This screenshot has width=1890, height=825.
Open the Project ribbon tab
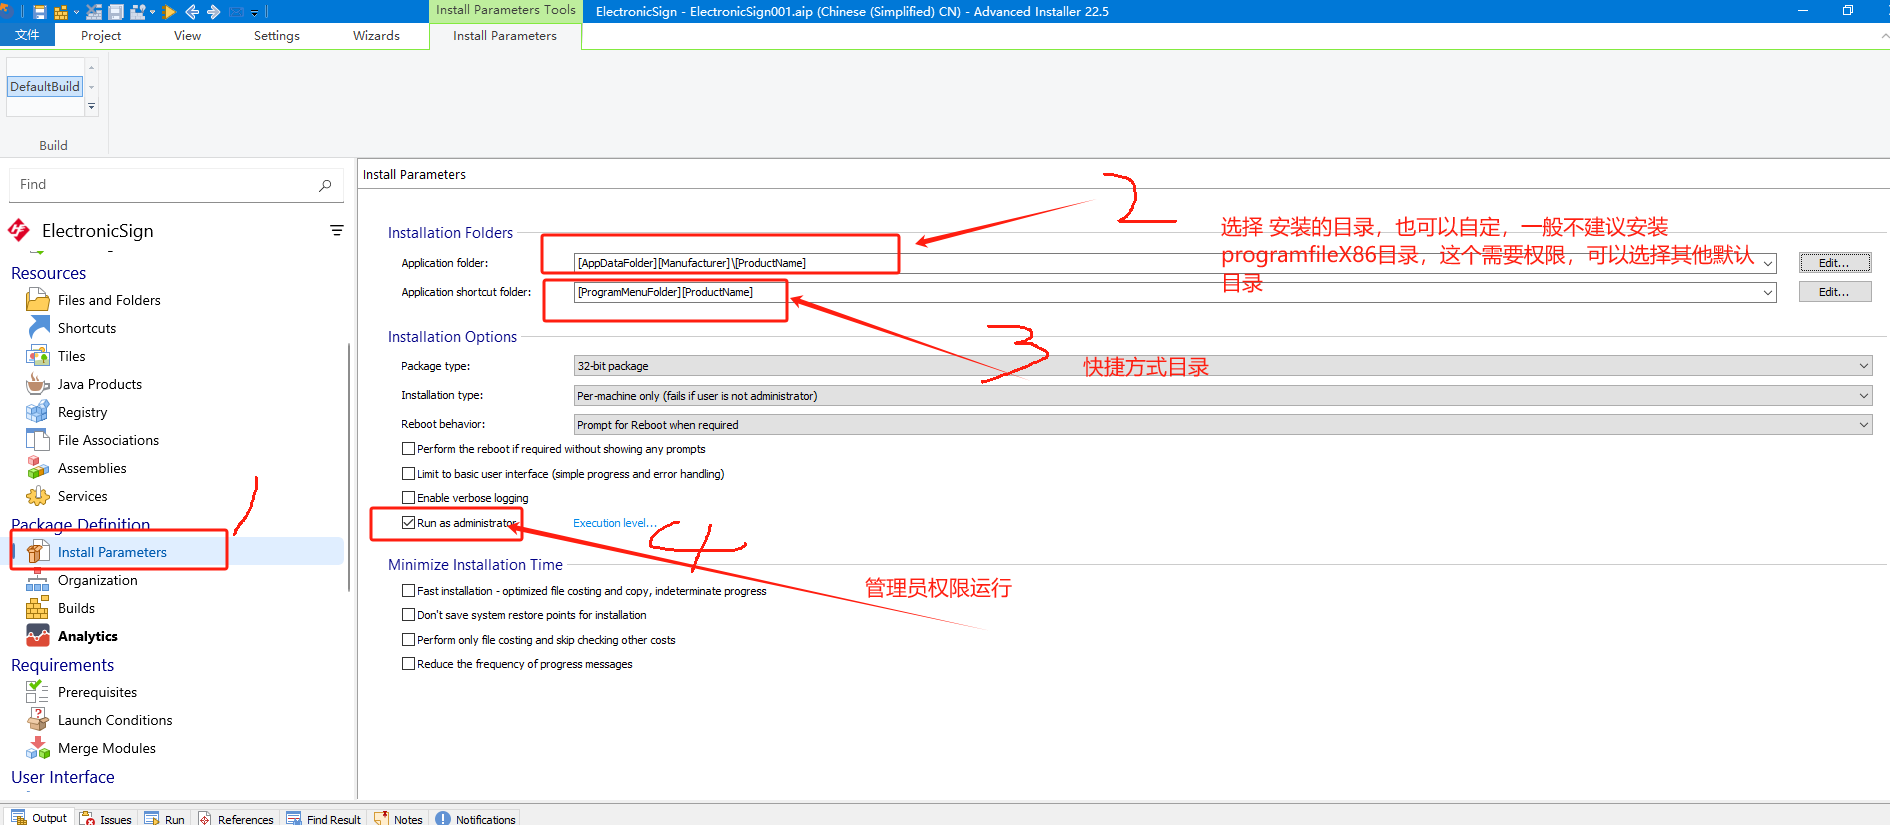[101, 35]
